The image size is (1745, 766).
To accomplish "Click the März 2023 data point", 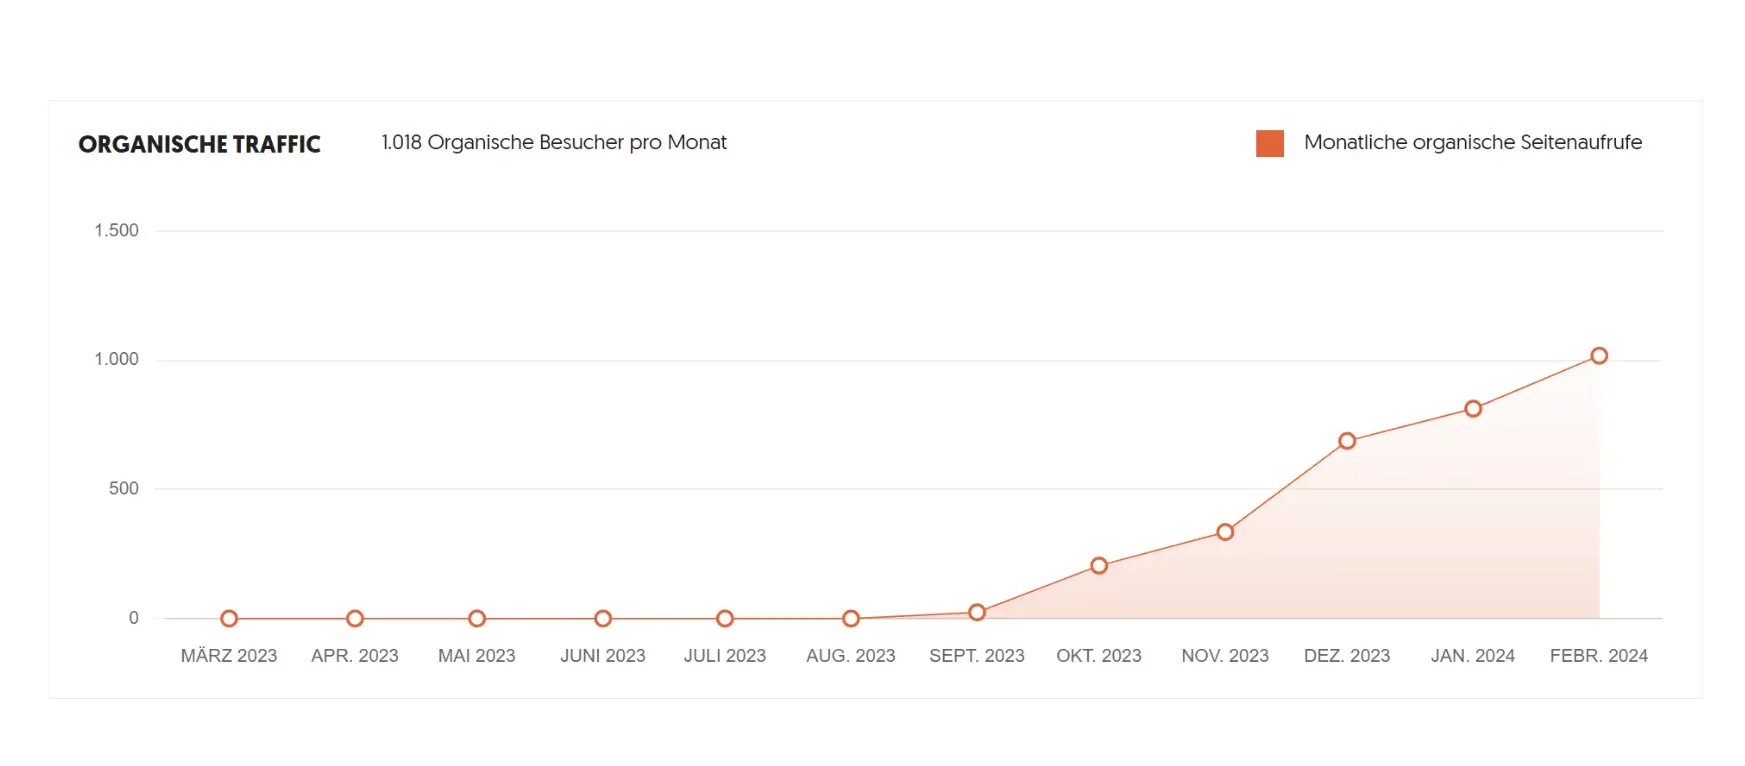I will [228, 619].
